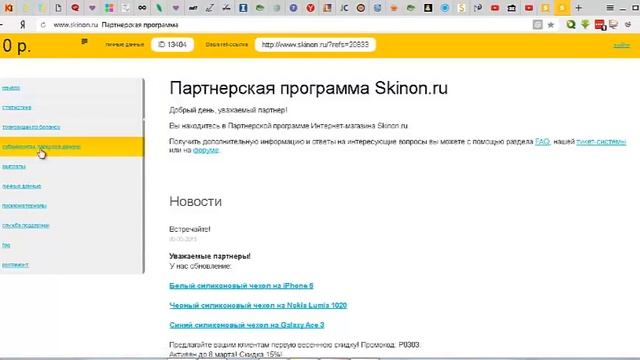Switch to the purple question-mark circle tab

(x=293, y=8)
